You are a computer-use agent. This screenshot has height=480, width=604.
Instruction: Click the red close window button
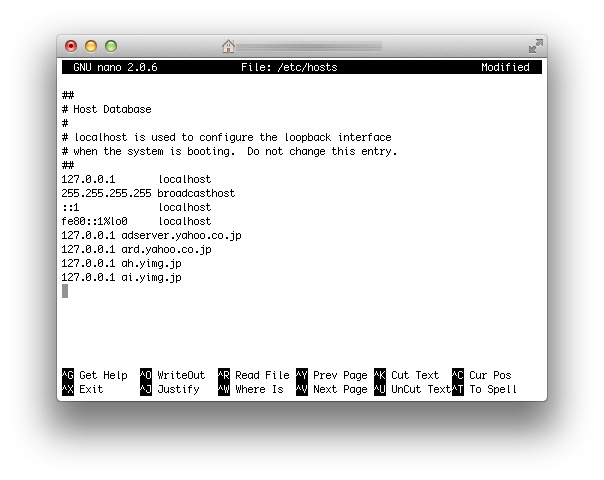tap(71, 46)
